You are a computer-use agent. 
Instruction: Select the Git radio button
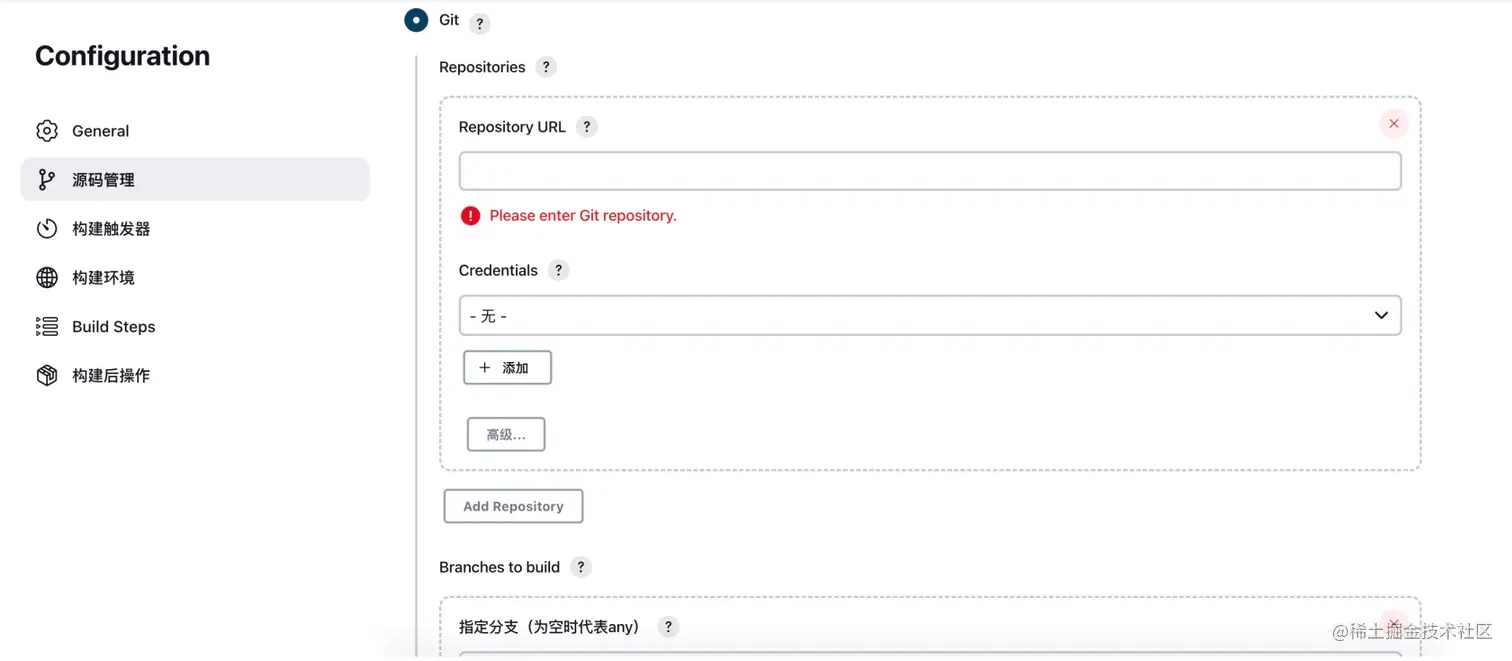click(x=416, y=20)
